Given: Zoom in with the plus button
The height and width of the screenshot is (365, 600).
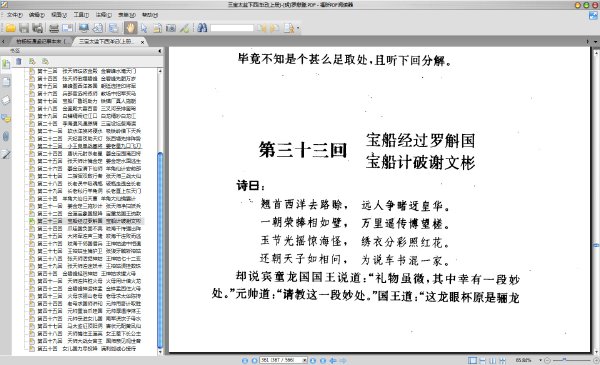Looking at the screenshot, I should (595, 360).
